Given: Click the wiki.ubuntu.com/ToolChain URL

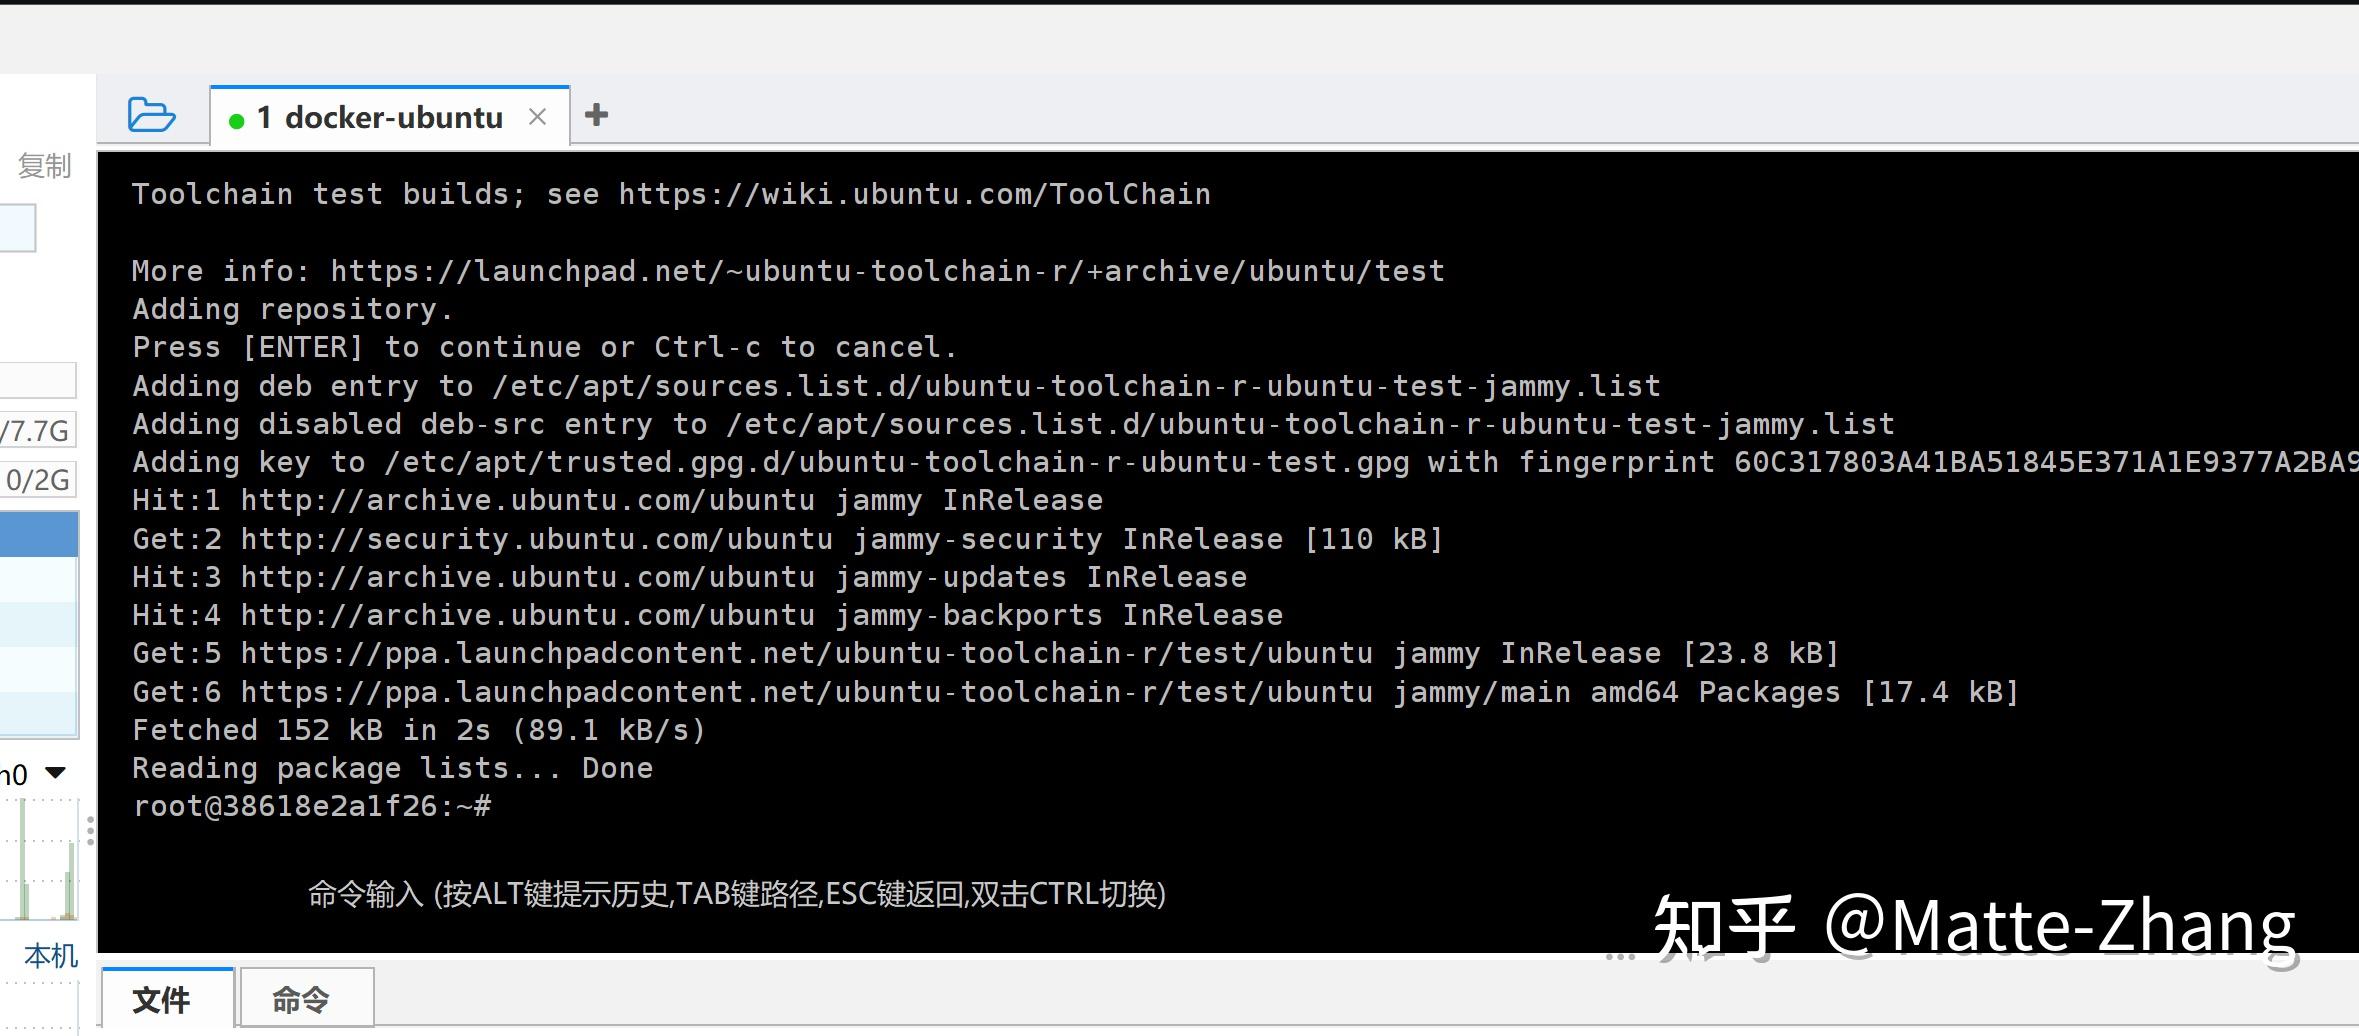Looking at the screenshot, I should click(x=914, y=194).
